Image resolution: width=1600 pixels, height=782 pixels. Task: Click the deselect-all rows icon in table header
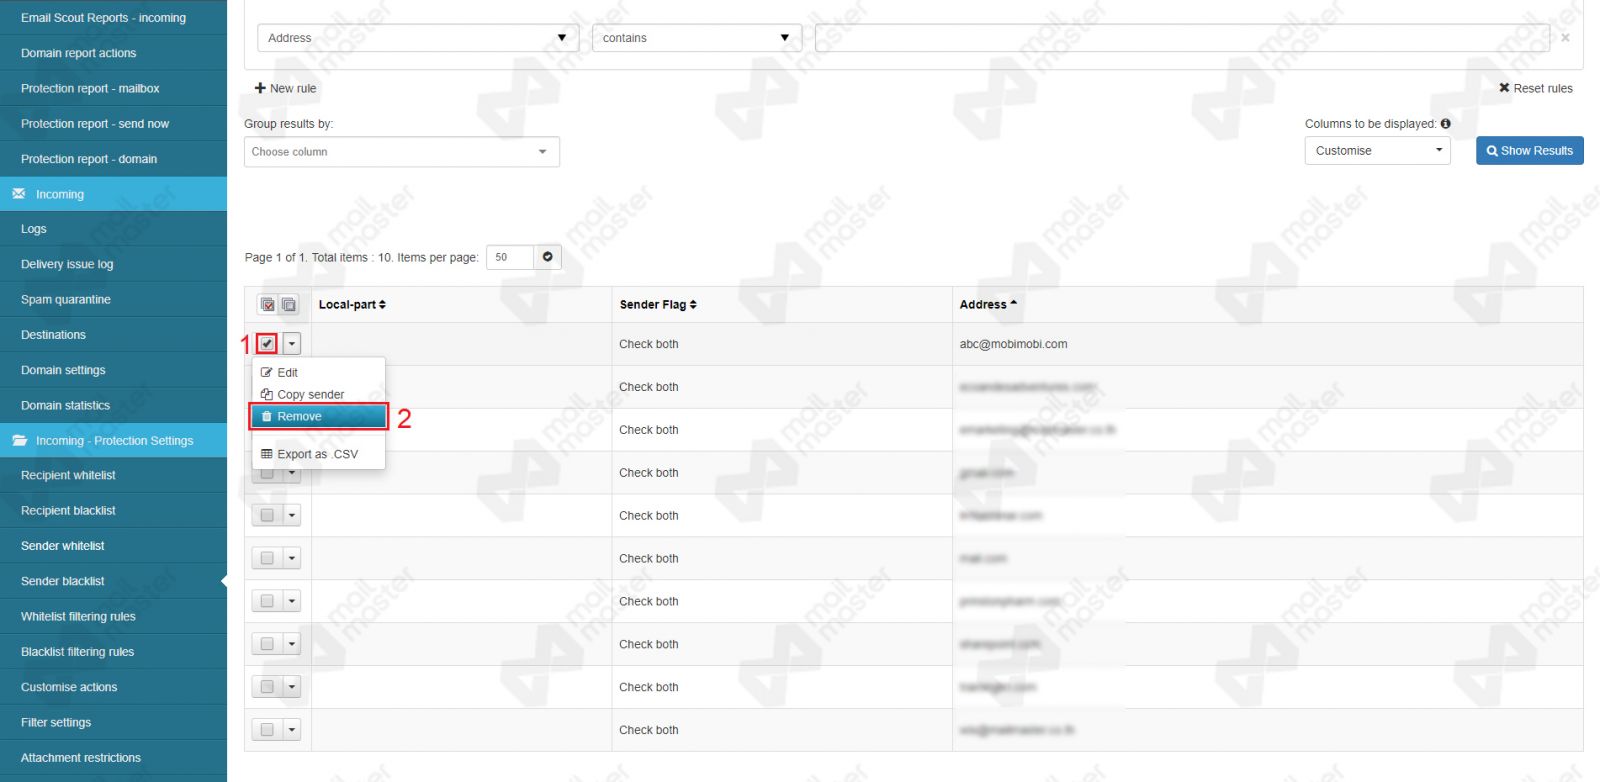pyautogui.click(x=289, y=305)
